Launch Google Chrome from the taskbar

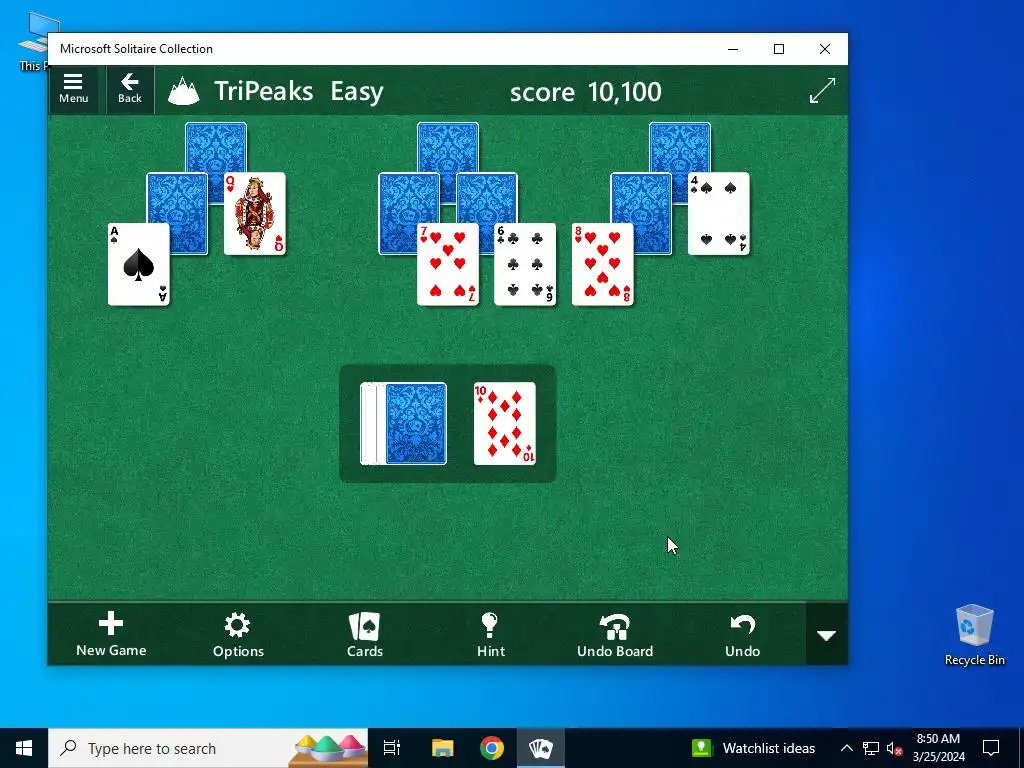click(492, 748)
